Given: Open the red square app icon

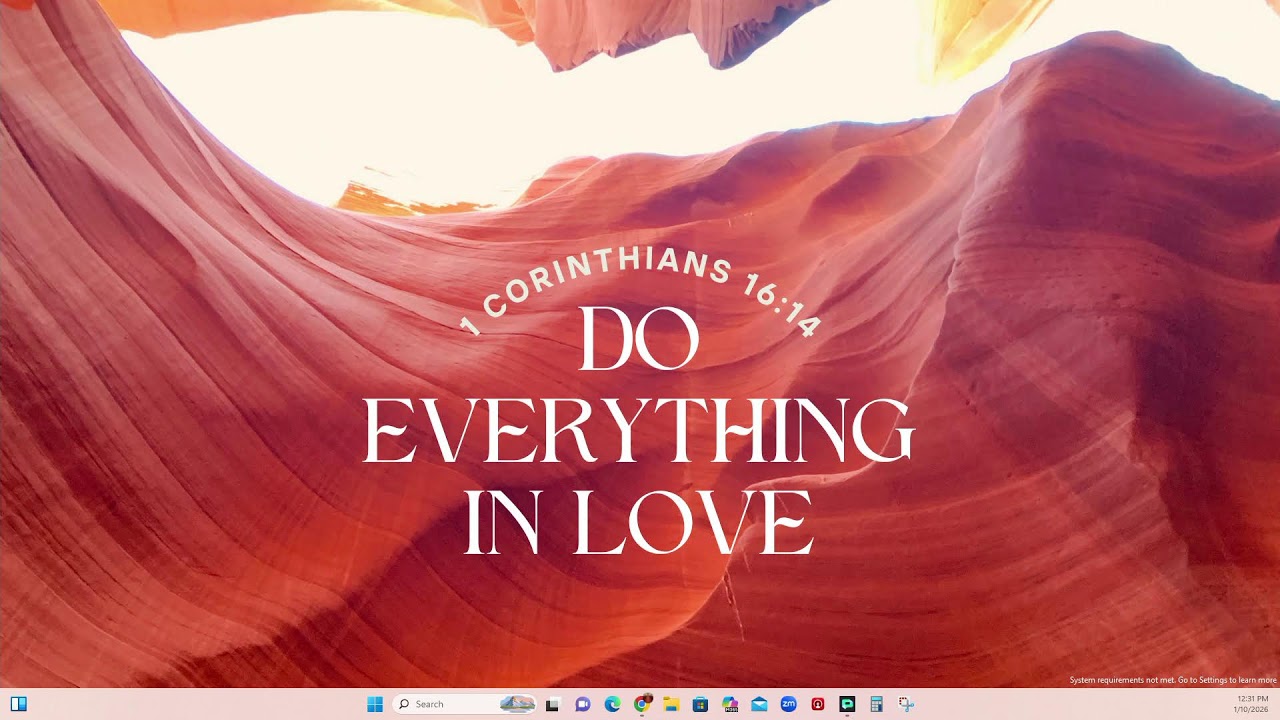Looking at the screenshot, I should 818,704.
